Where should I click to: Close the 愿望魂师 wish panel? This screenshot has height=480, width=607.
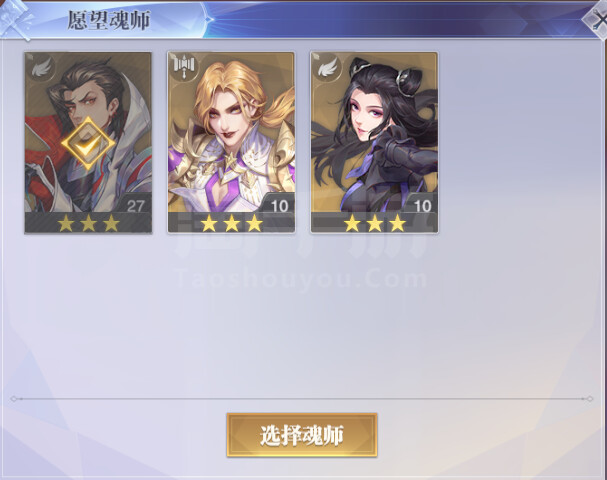pyautogui.click(x=598, y=21)
